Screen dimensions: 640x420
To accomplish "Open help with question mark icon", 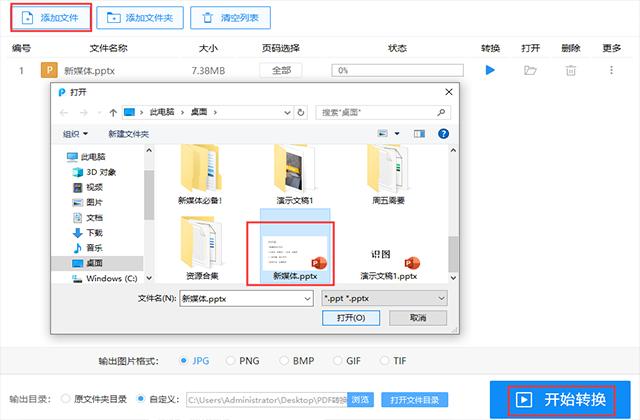I will click(443, 133).
